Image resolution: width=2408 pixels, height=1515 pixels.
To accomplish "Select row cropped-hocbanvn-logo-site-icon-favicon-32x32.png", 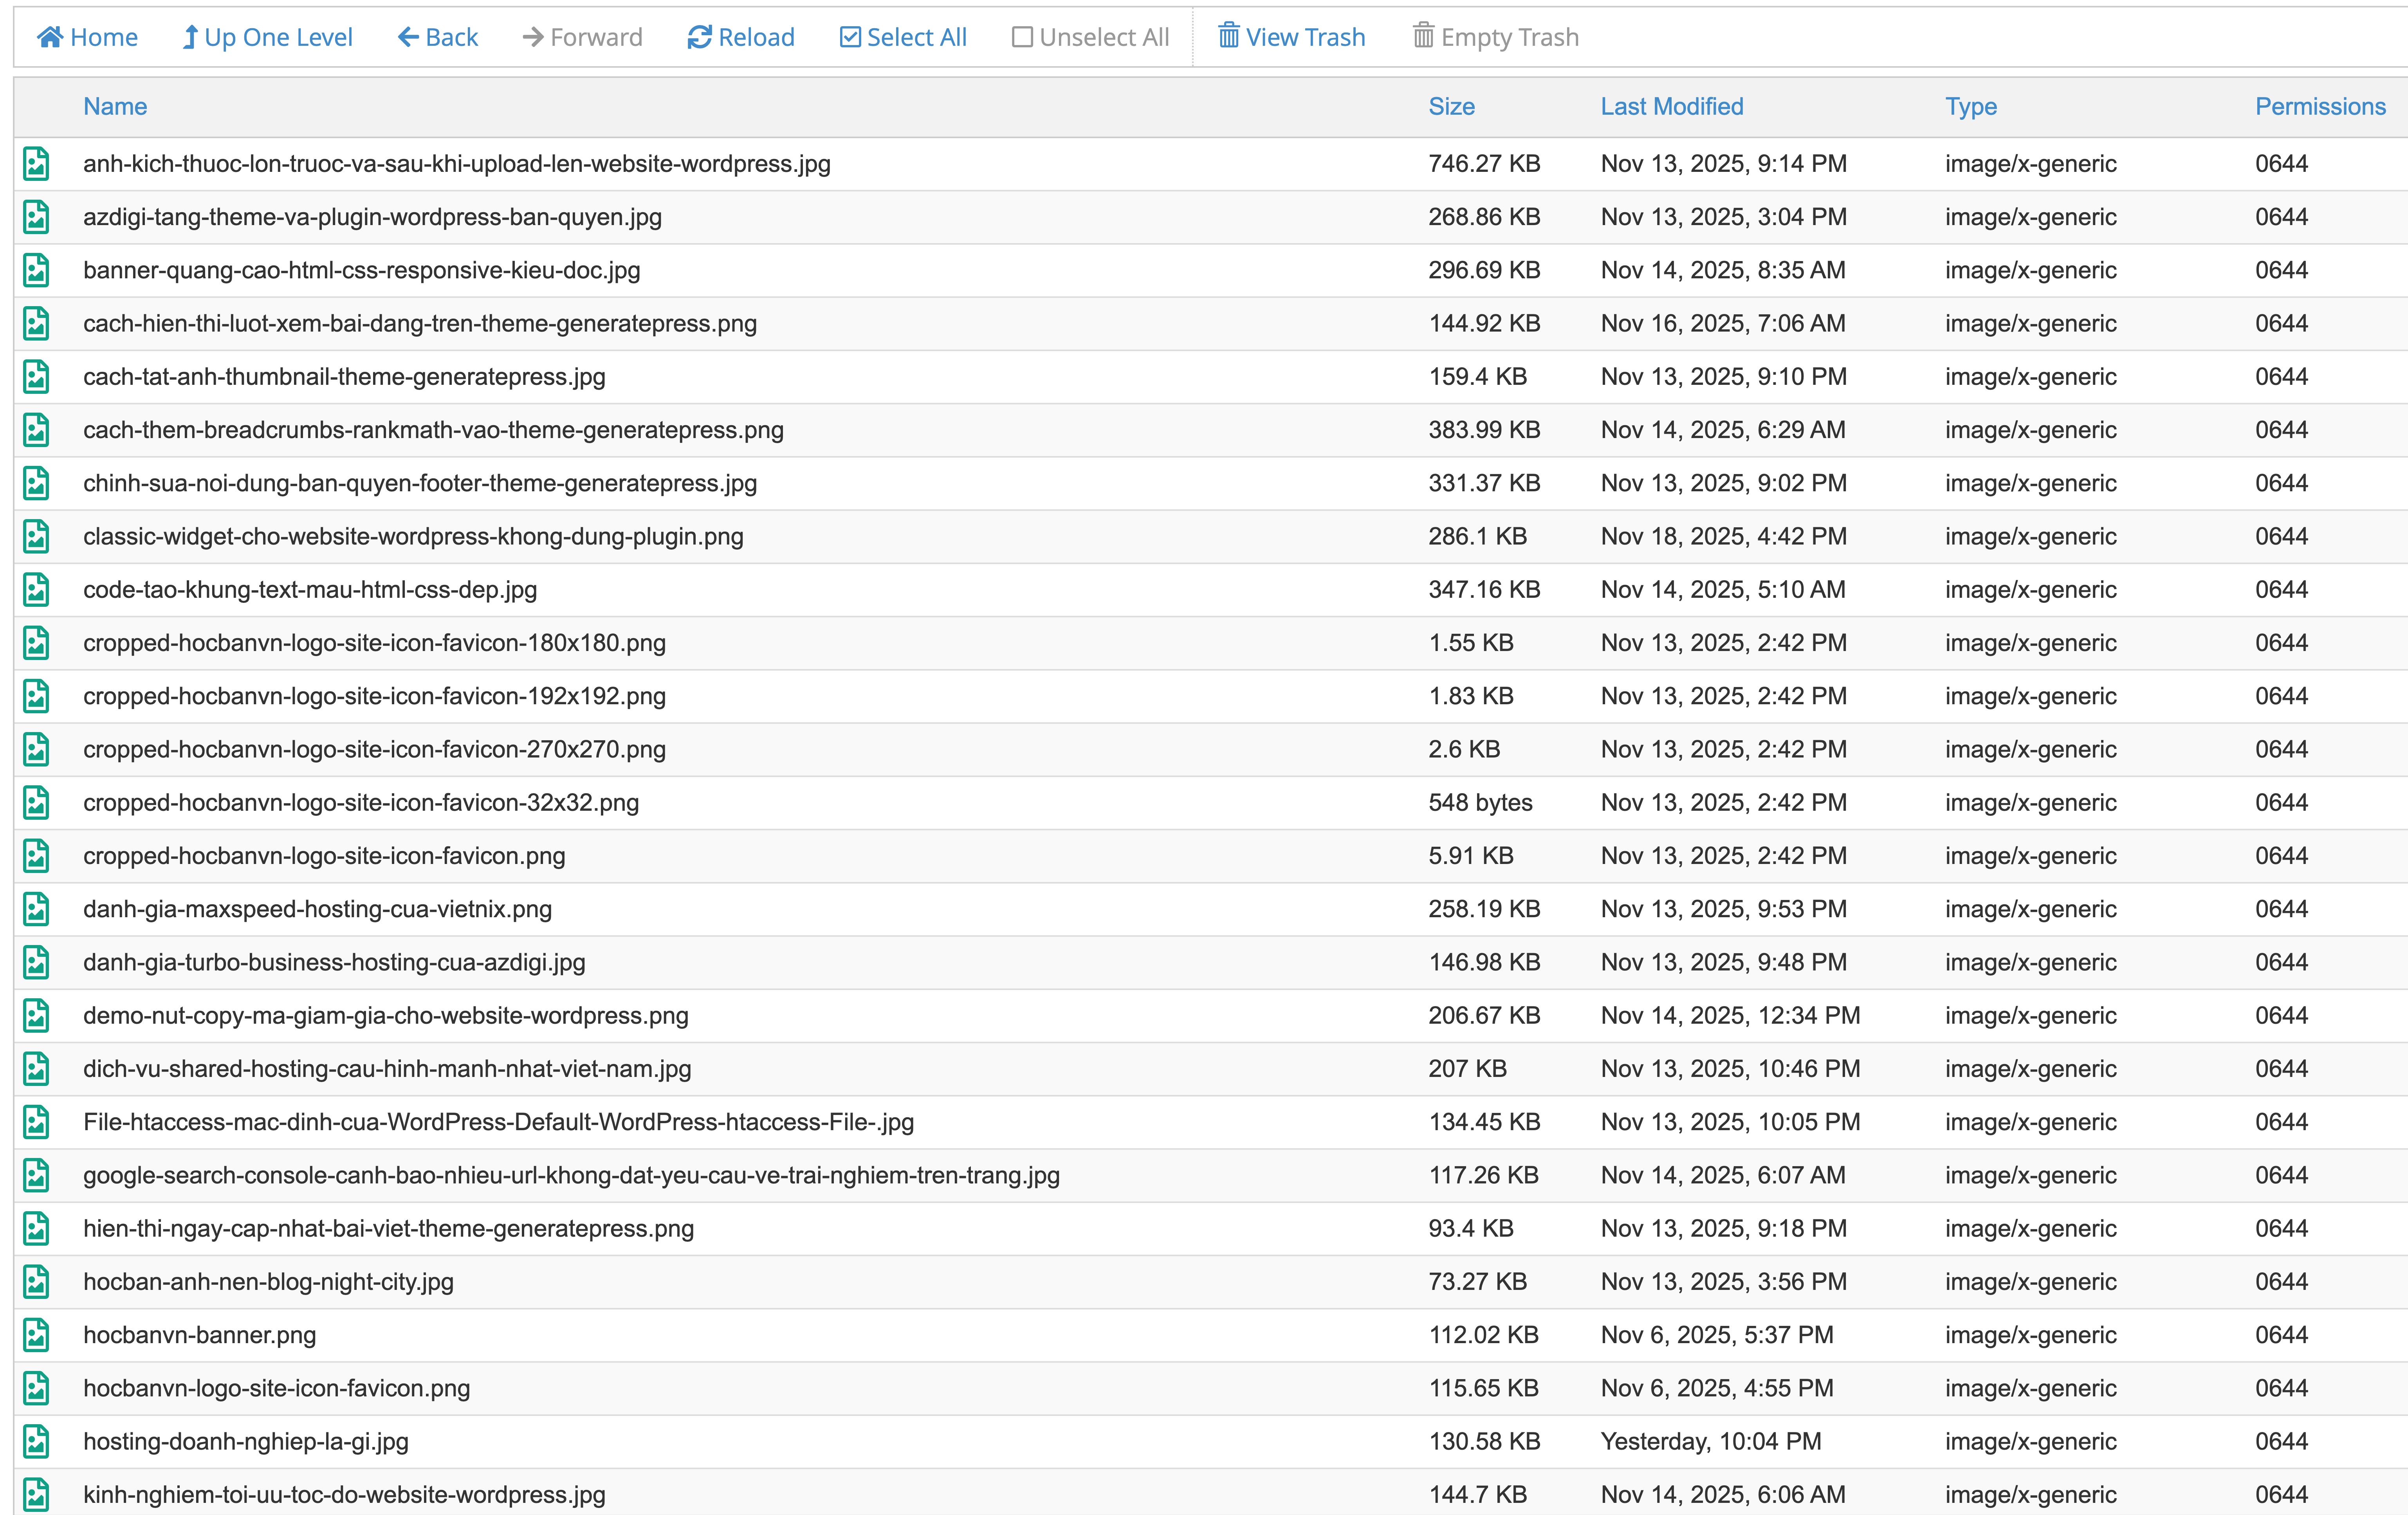I will (361, 802).
